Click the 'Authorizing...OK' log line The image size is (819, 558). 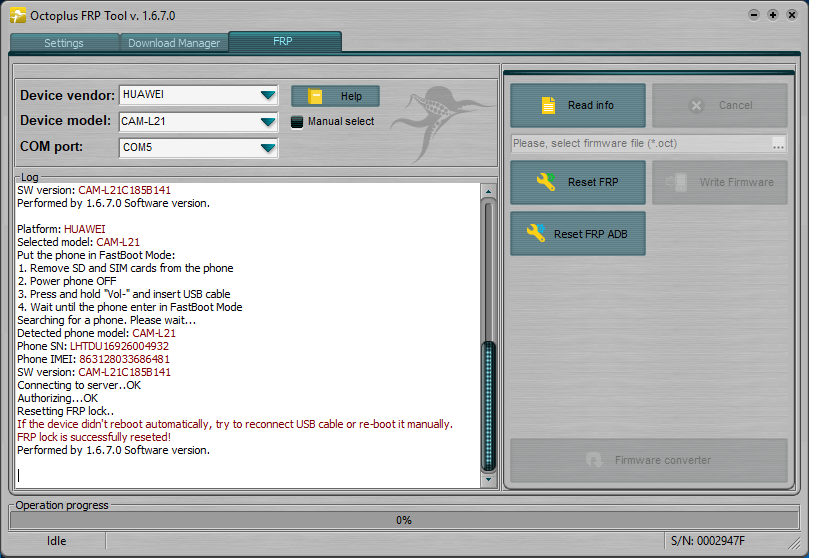point(57,398)
